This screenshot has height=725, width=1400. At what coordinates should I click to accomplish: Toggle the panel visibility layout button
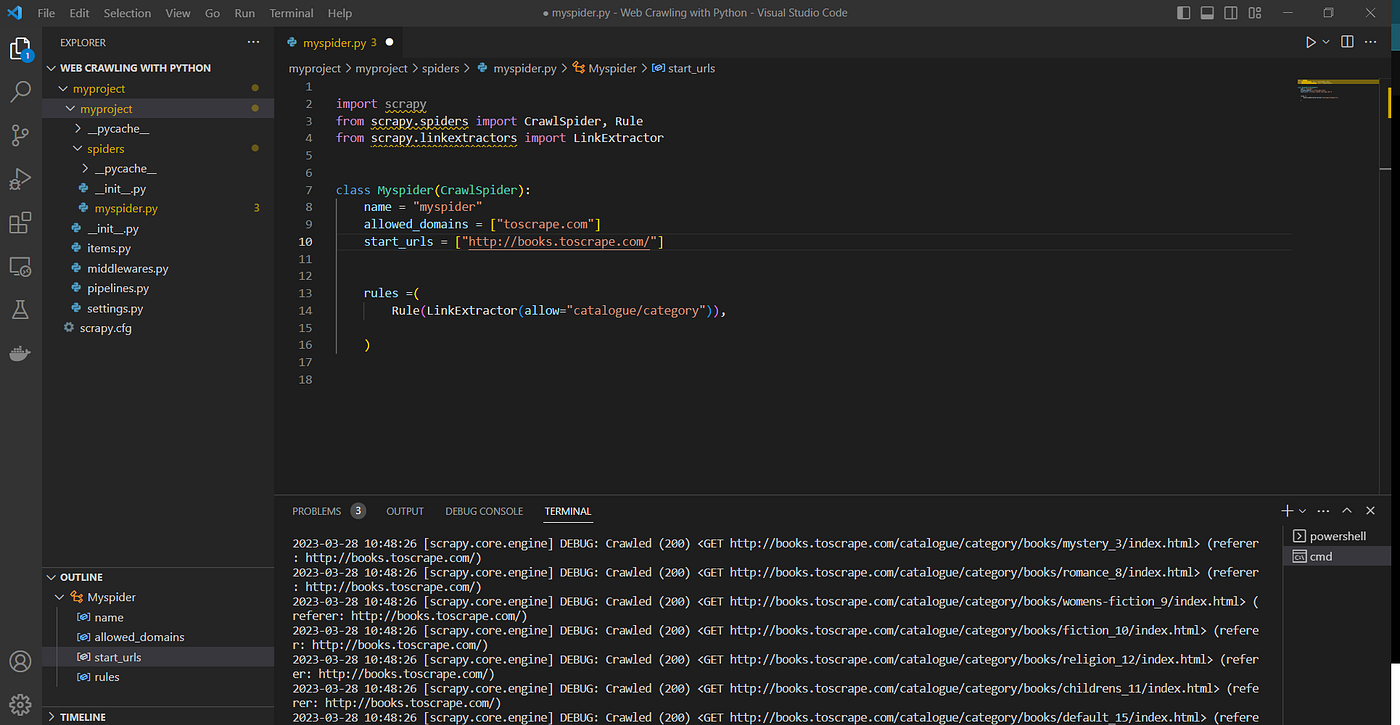(1208, 13)
